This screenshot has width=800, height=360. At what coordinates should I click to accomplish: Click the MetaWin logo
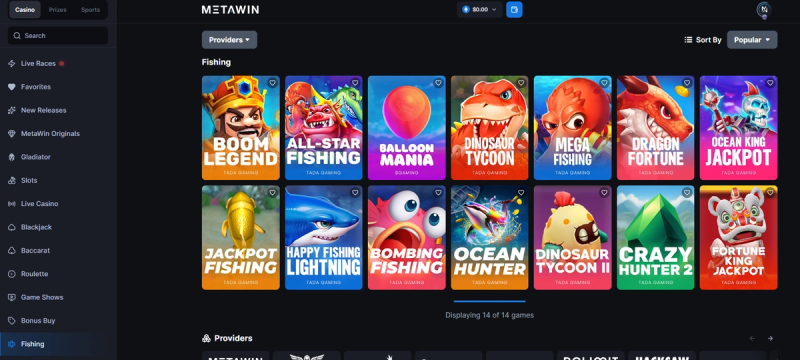tap(230, 10)
